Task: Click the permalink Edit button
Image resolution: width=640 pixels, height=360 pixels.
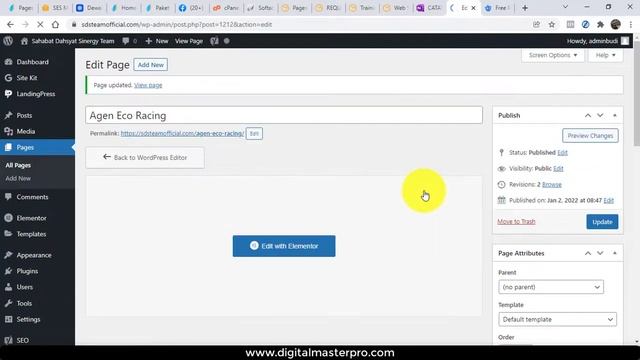Action: pos(254,133)
